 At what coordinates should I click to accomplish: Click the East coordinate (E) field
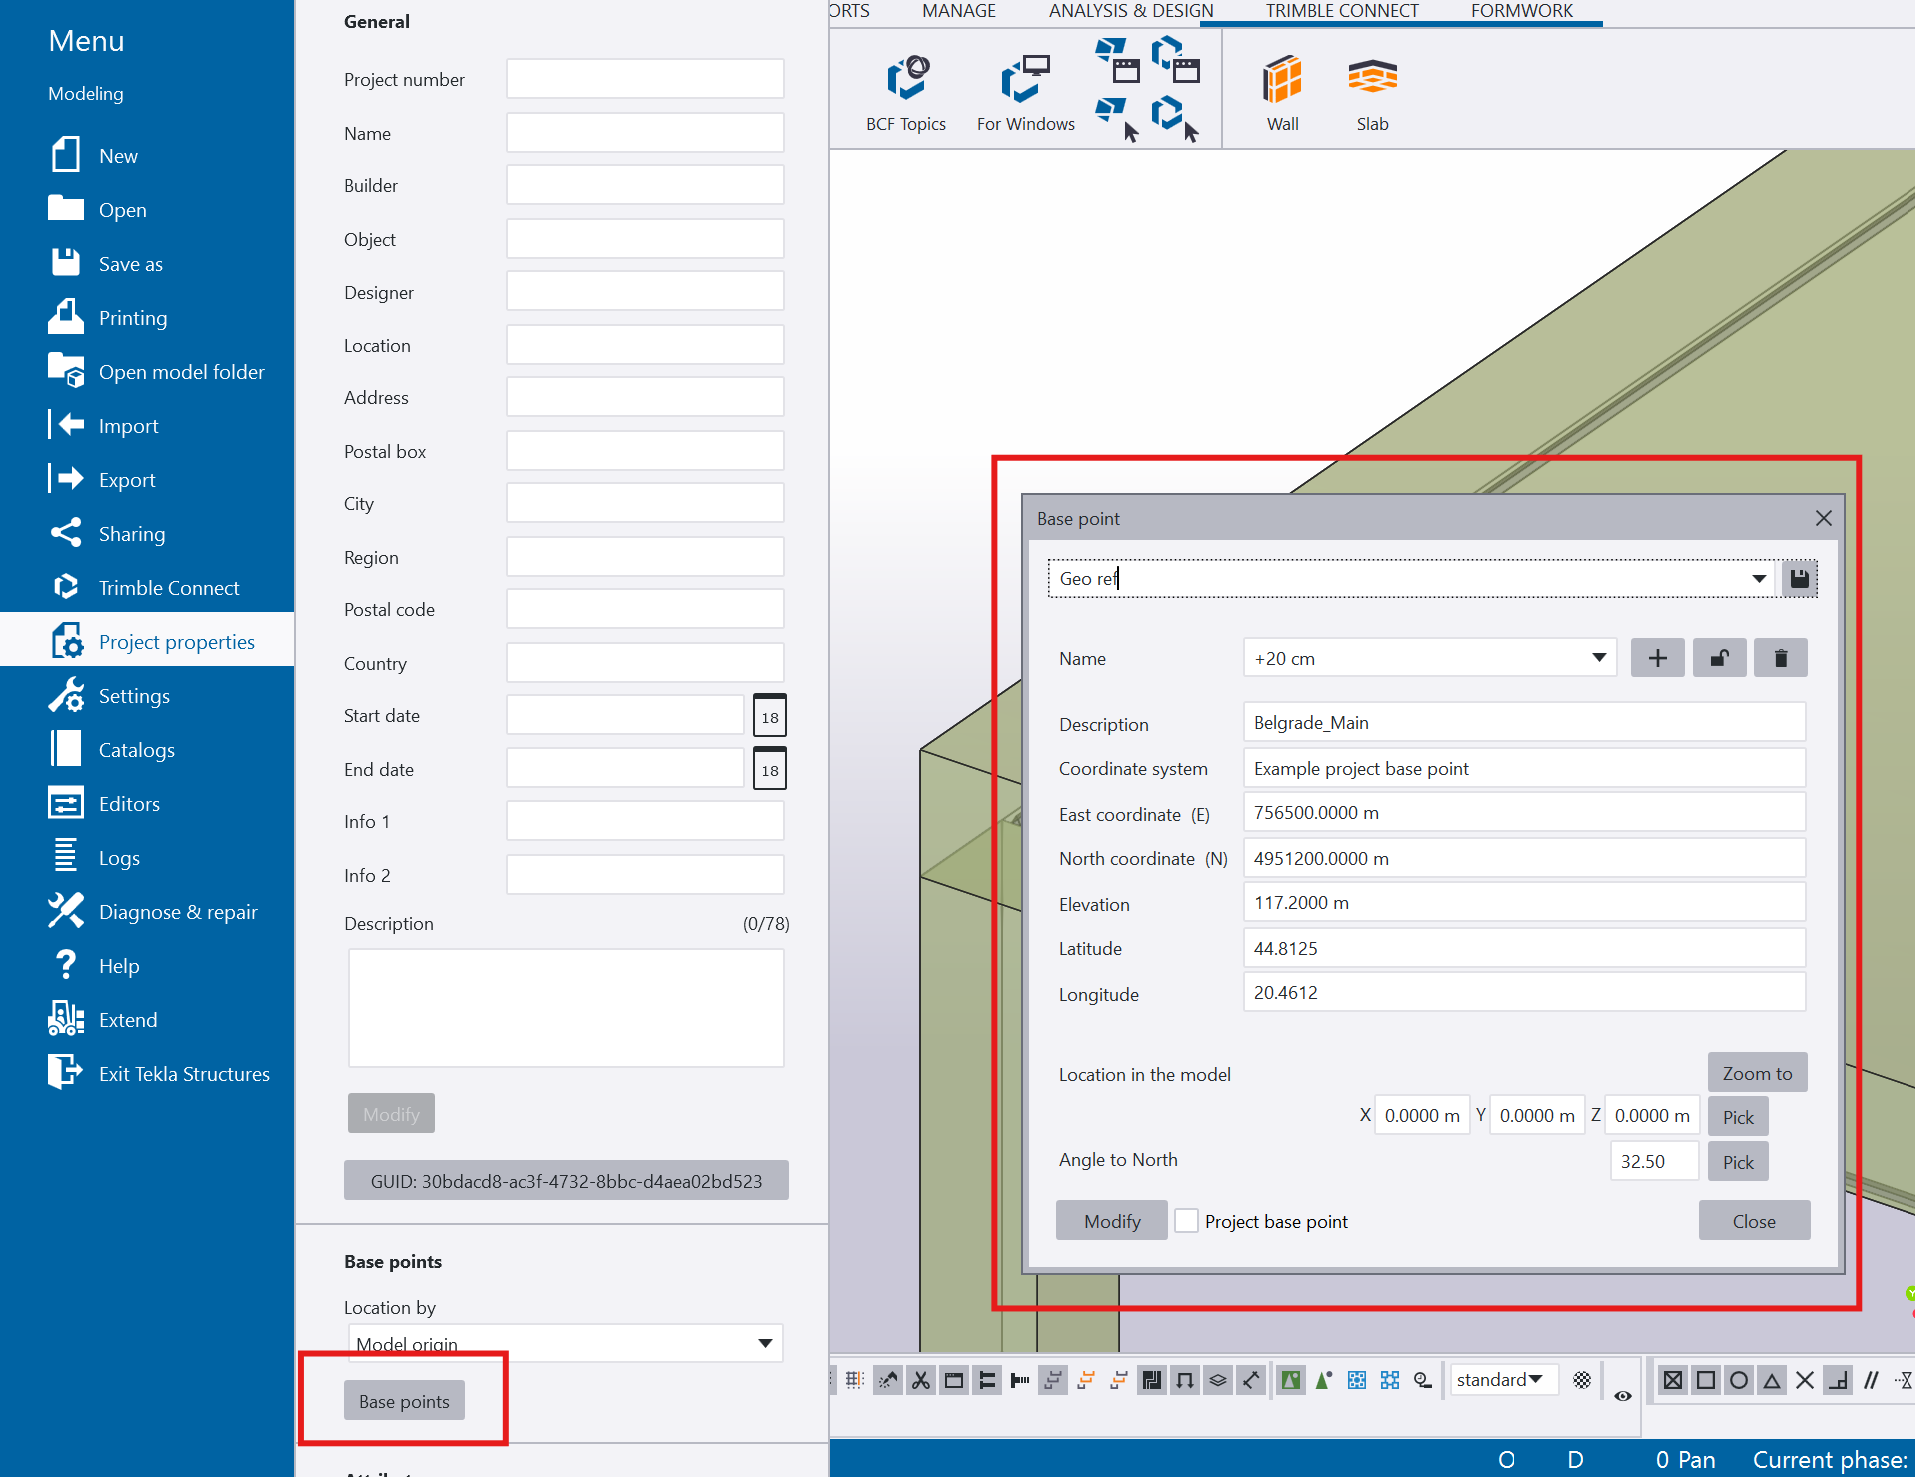(1524, 812)
